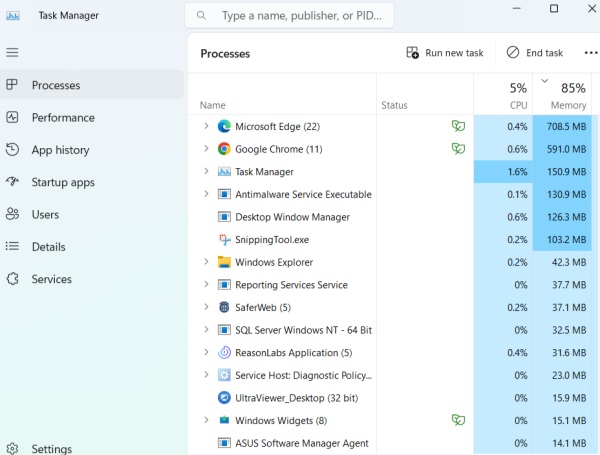
Task: Click the 1.6% CPU cell for Task Manager
Action: pyautogui.click(x=503, y=171)
